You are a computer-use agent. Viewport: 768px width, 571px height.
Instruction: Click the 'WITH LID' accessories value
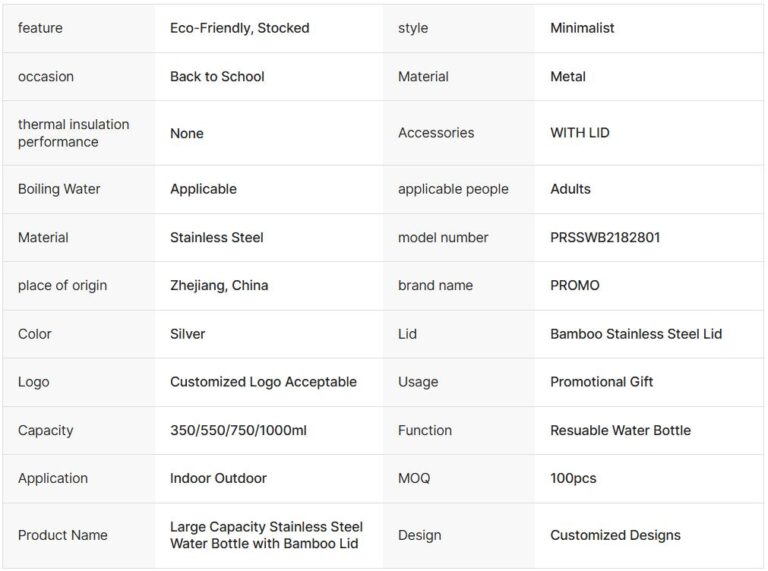[x=579, y=133]
